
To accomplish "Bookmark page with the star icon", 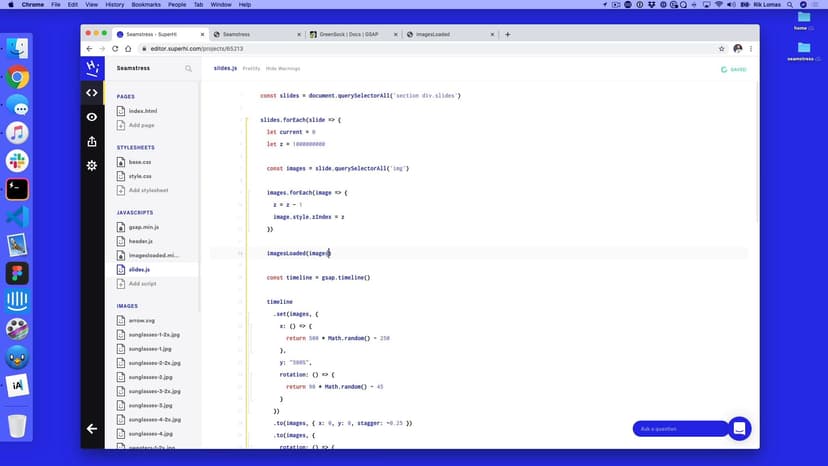I will coord(721,48).
